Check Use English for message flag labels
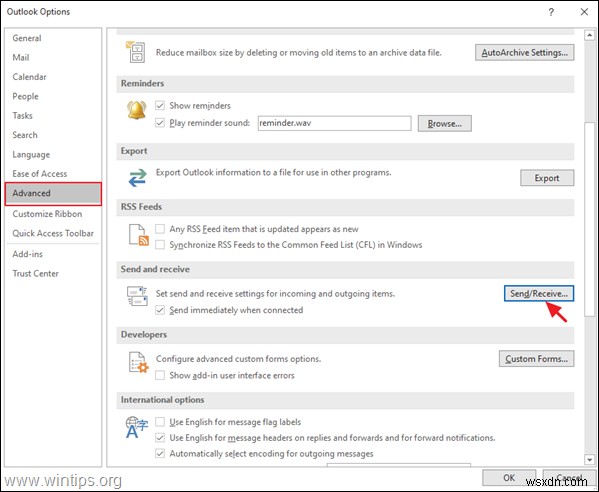The height and width of the screenshot is (492, 599). pyautogui.click(x=160, y=422)
